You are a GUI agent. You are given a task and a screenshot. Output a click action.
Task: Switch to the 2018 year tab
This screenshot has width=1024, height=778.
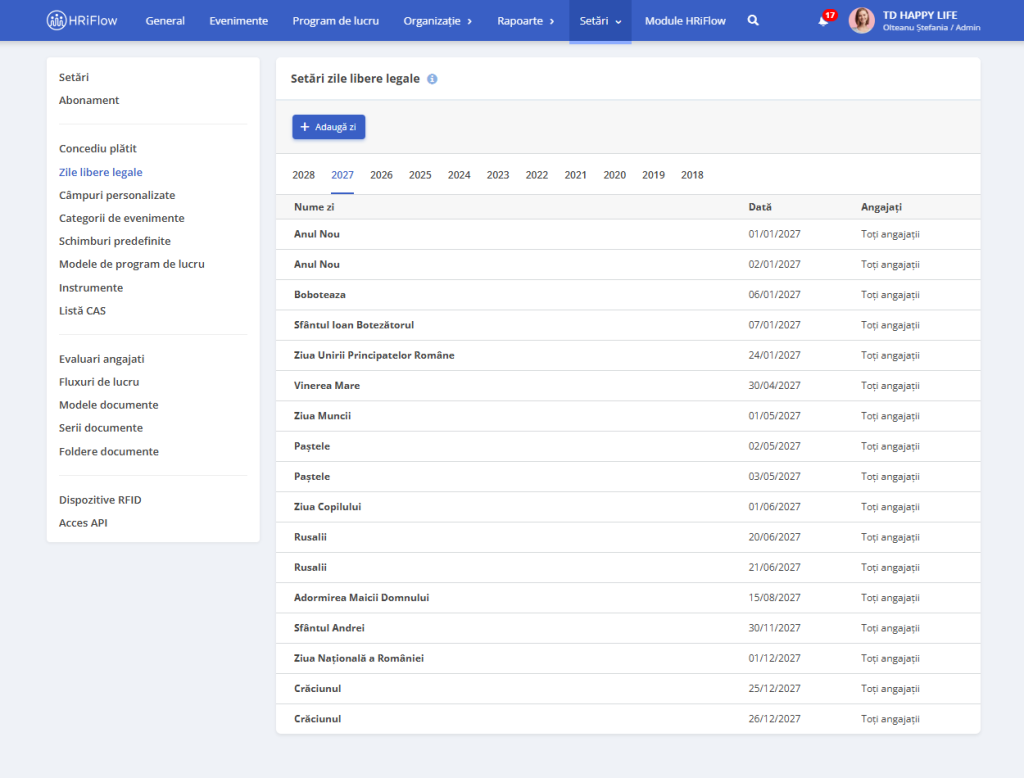[692, 175]
